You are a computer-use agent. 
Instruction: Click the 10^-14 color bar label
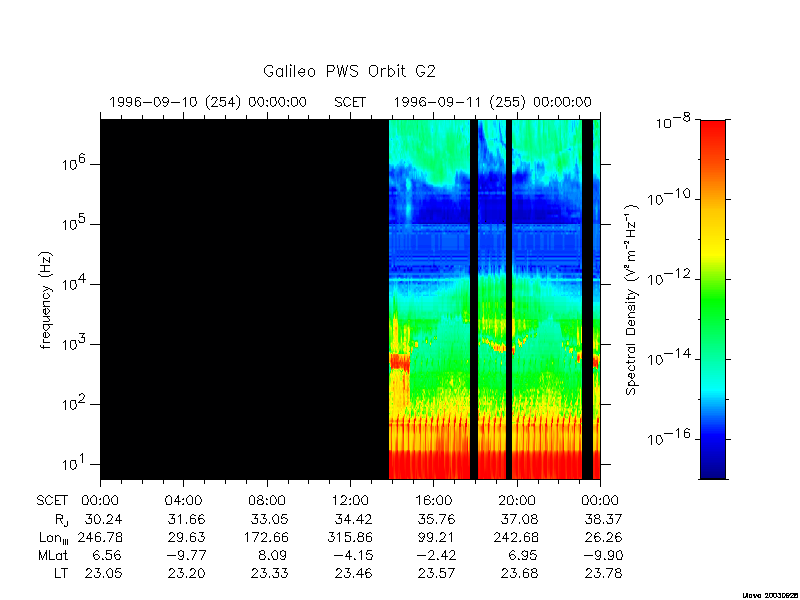pos(668,357)
